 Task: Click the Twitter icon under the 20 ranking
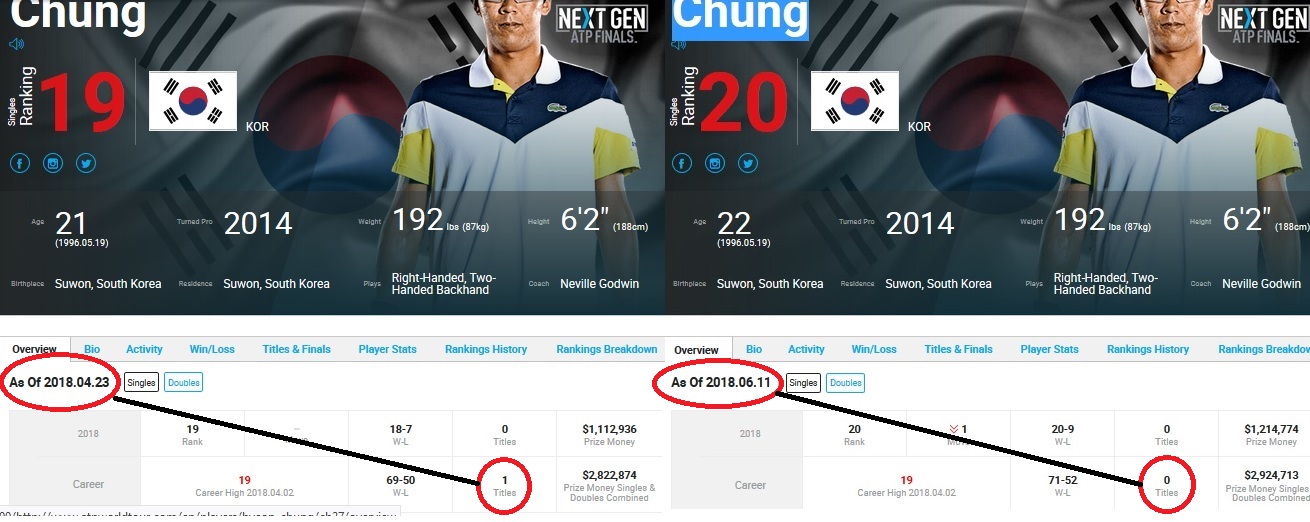point(748,163)
